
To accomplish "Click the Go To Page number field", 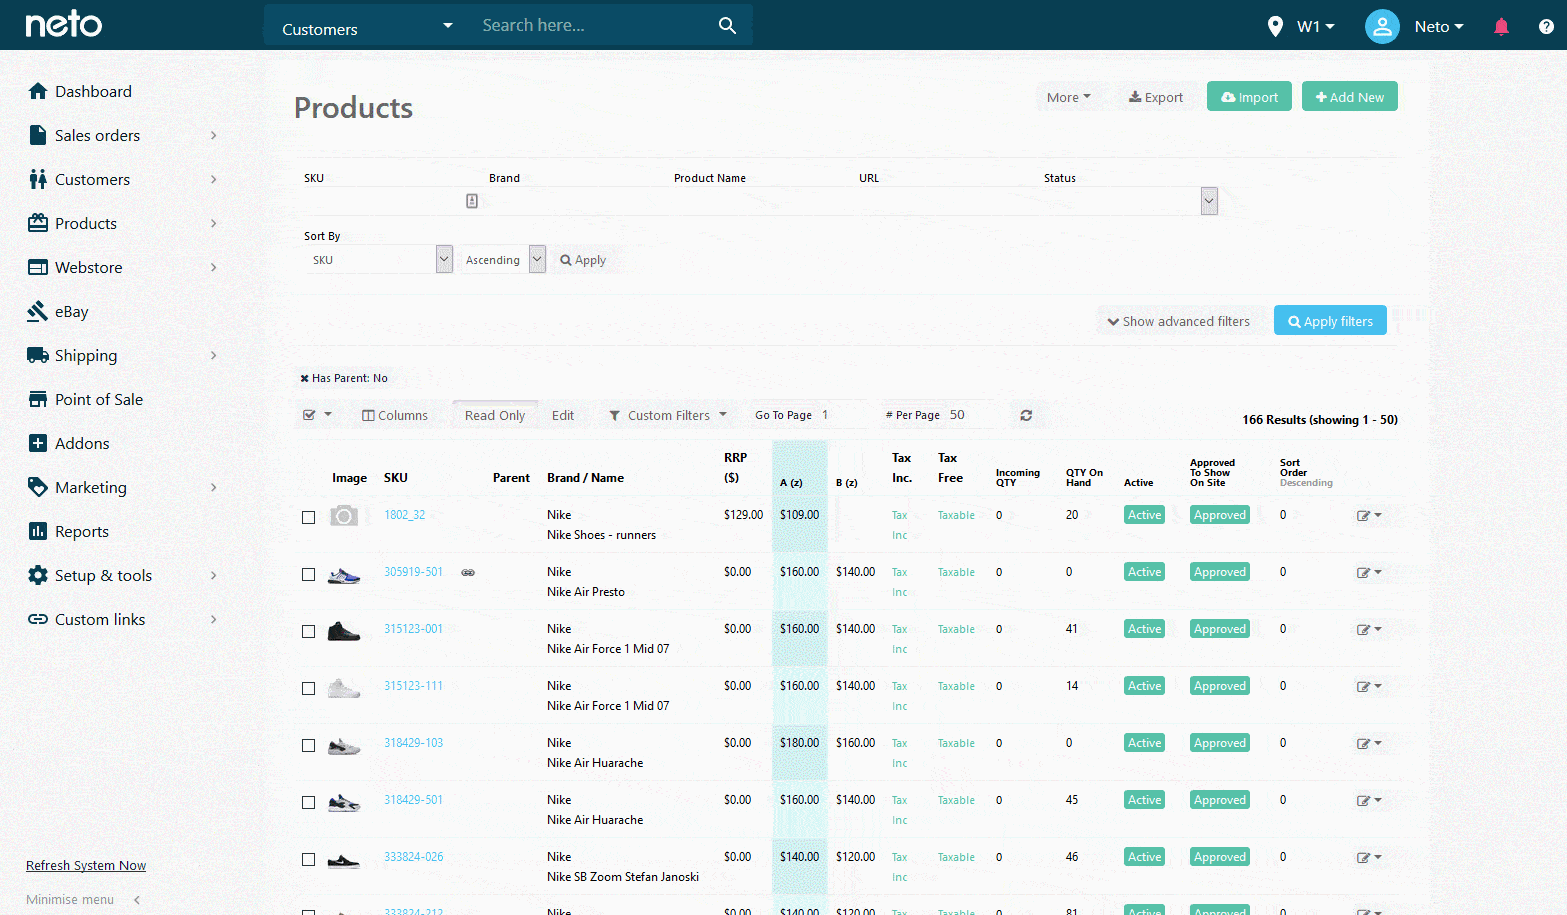I will click(840, 415).
